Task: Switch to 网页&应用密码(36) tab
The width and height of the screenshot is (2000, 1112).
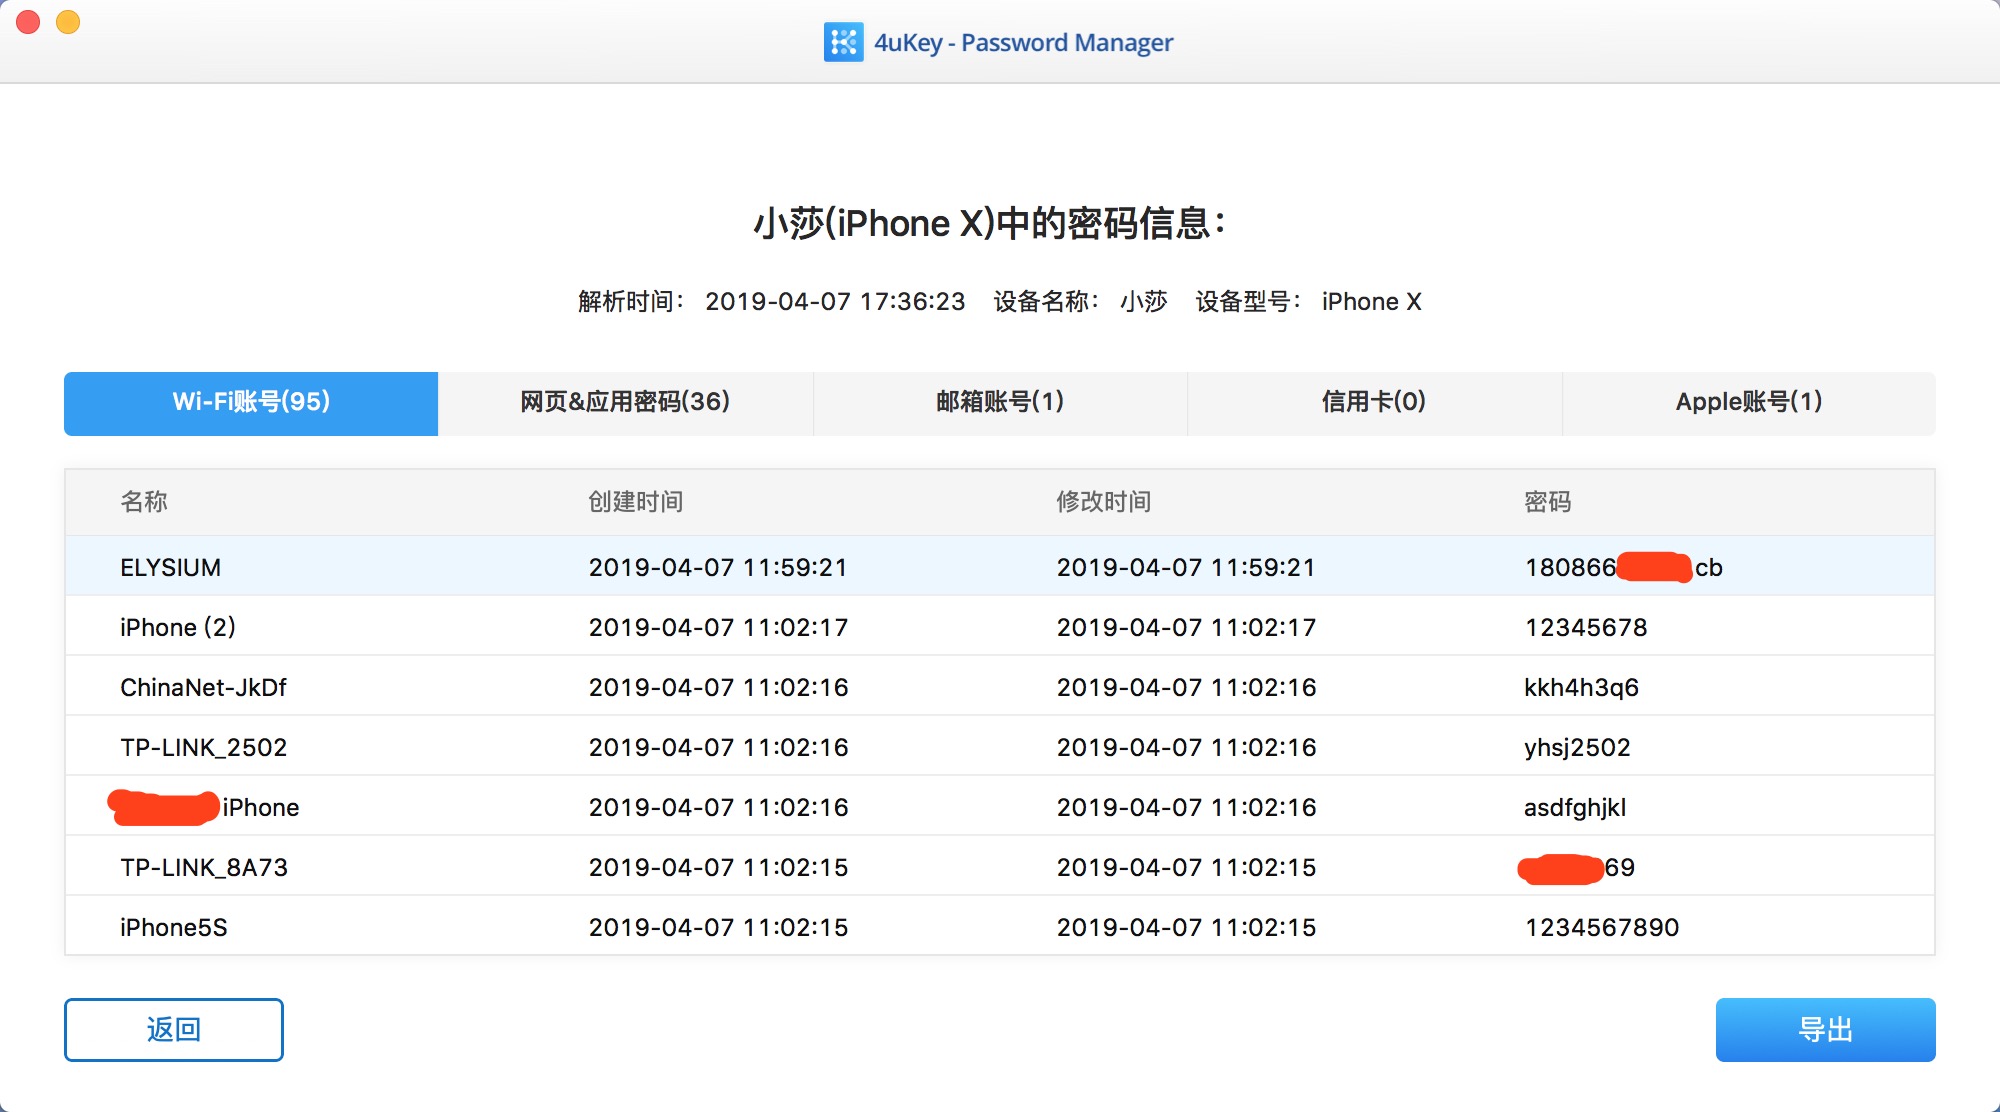Action: click(x=625, y=402)
